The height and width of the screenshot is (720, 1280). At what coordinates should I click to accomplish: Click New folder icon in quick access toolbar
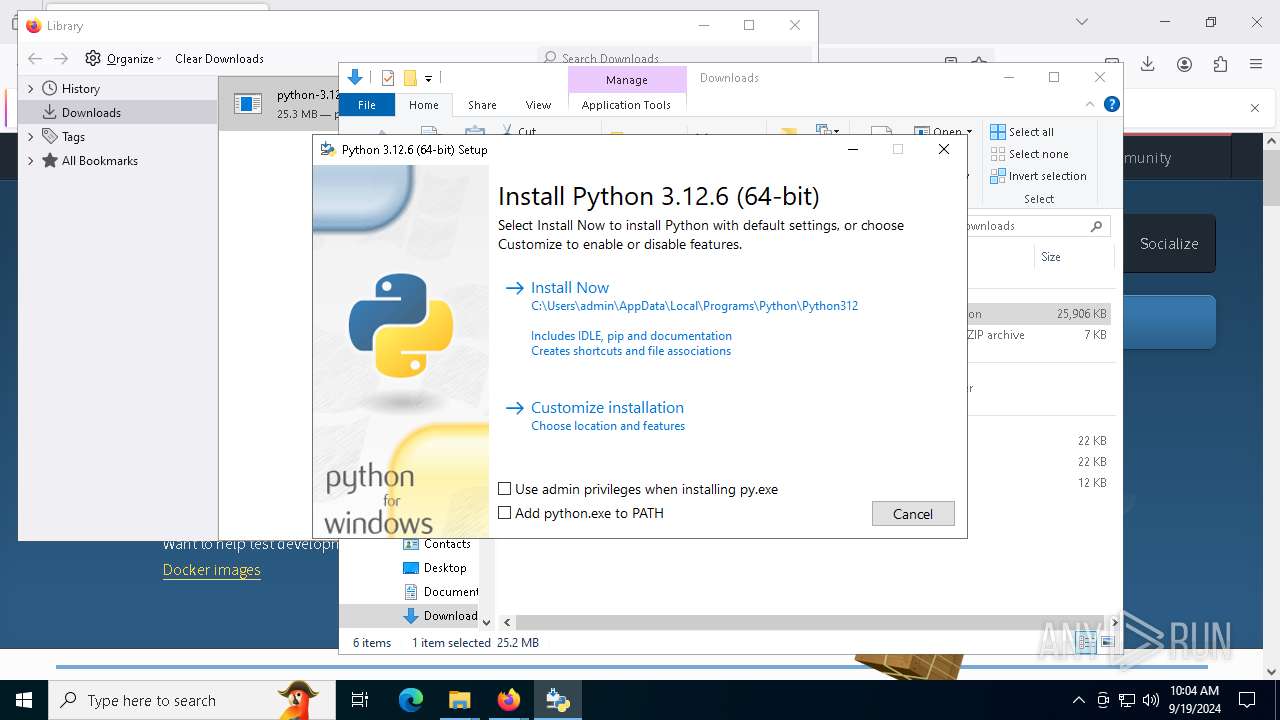[x=410, y=78]
